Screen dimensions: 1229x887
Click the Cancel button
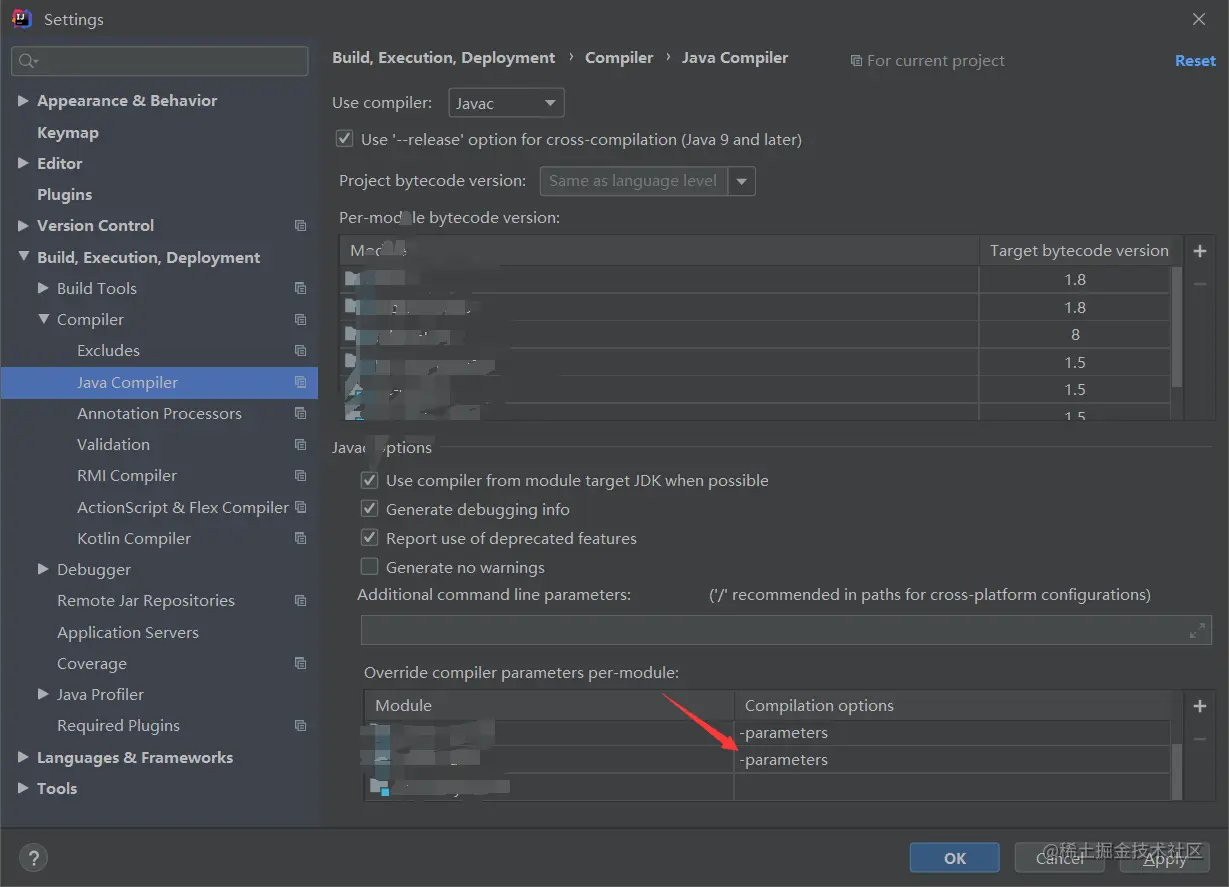[x=1060, y=858]
